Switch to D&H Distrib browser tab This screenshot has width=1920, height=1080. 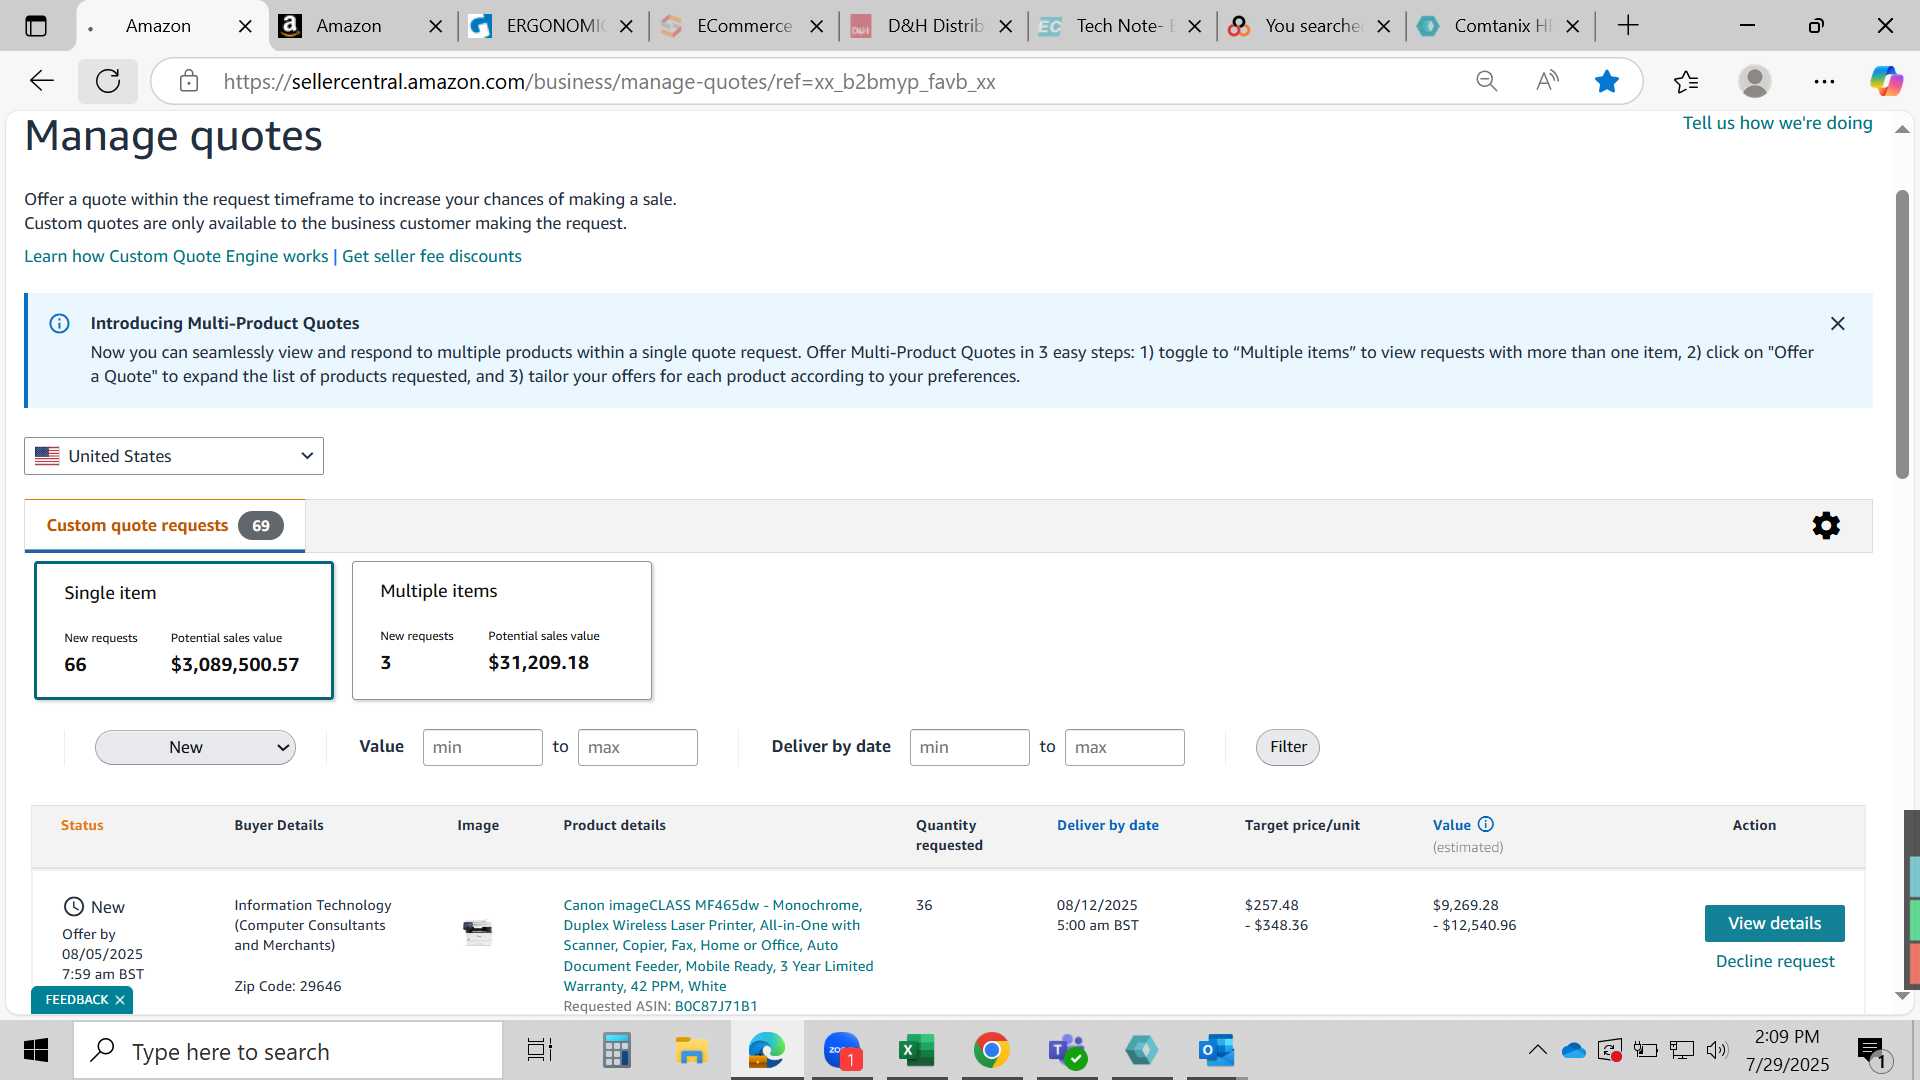[935, 26]
